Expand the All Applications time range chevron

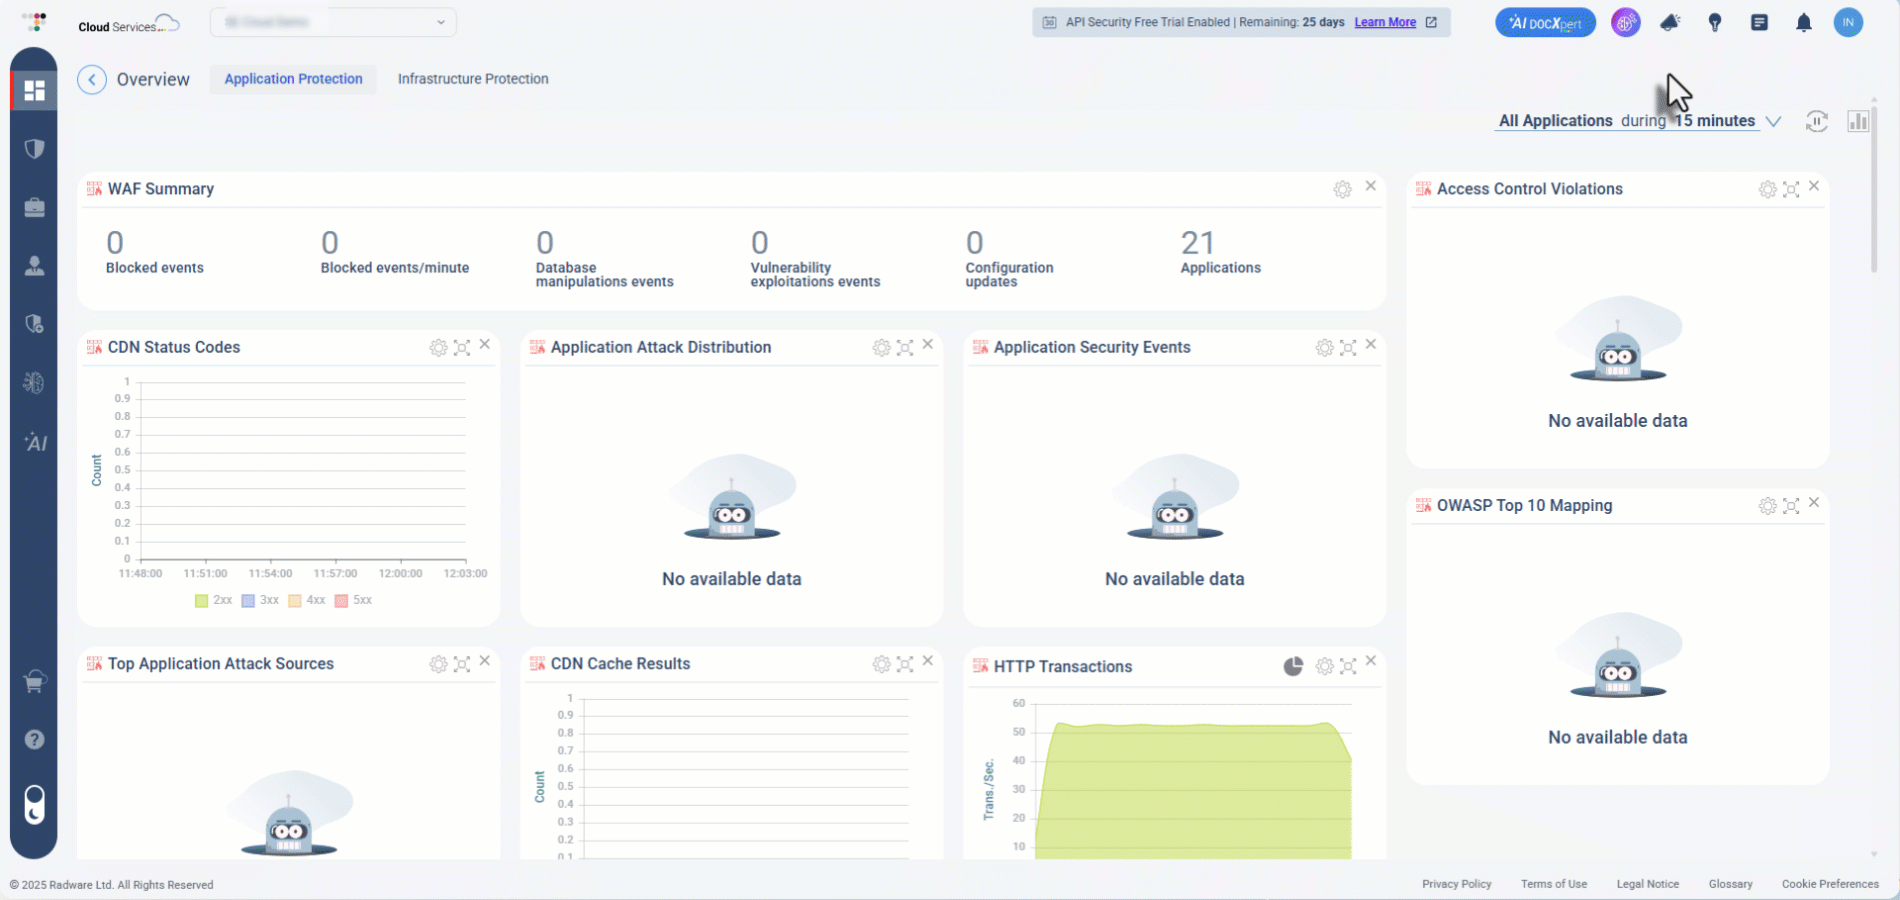point(1773,121)
